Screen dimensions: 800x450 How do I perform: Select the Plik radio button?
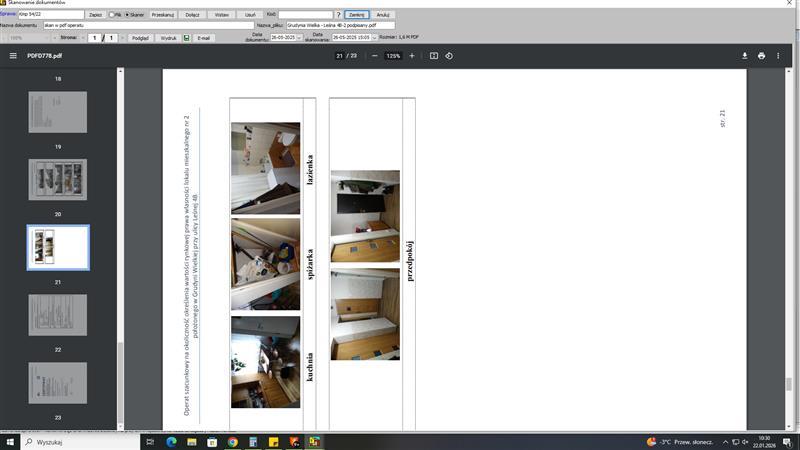[111, 15]
